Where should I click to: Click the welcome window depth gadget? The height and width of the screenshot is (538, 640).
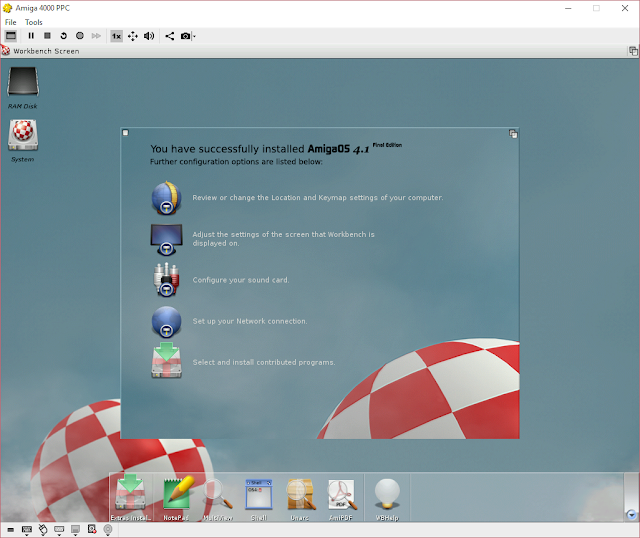(x=513, y=133)
